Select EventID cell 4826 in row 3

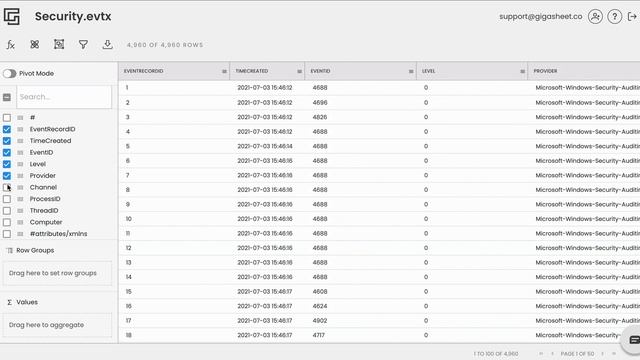(320, 117)
